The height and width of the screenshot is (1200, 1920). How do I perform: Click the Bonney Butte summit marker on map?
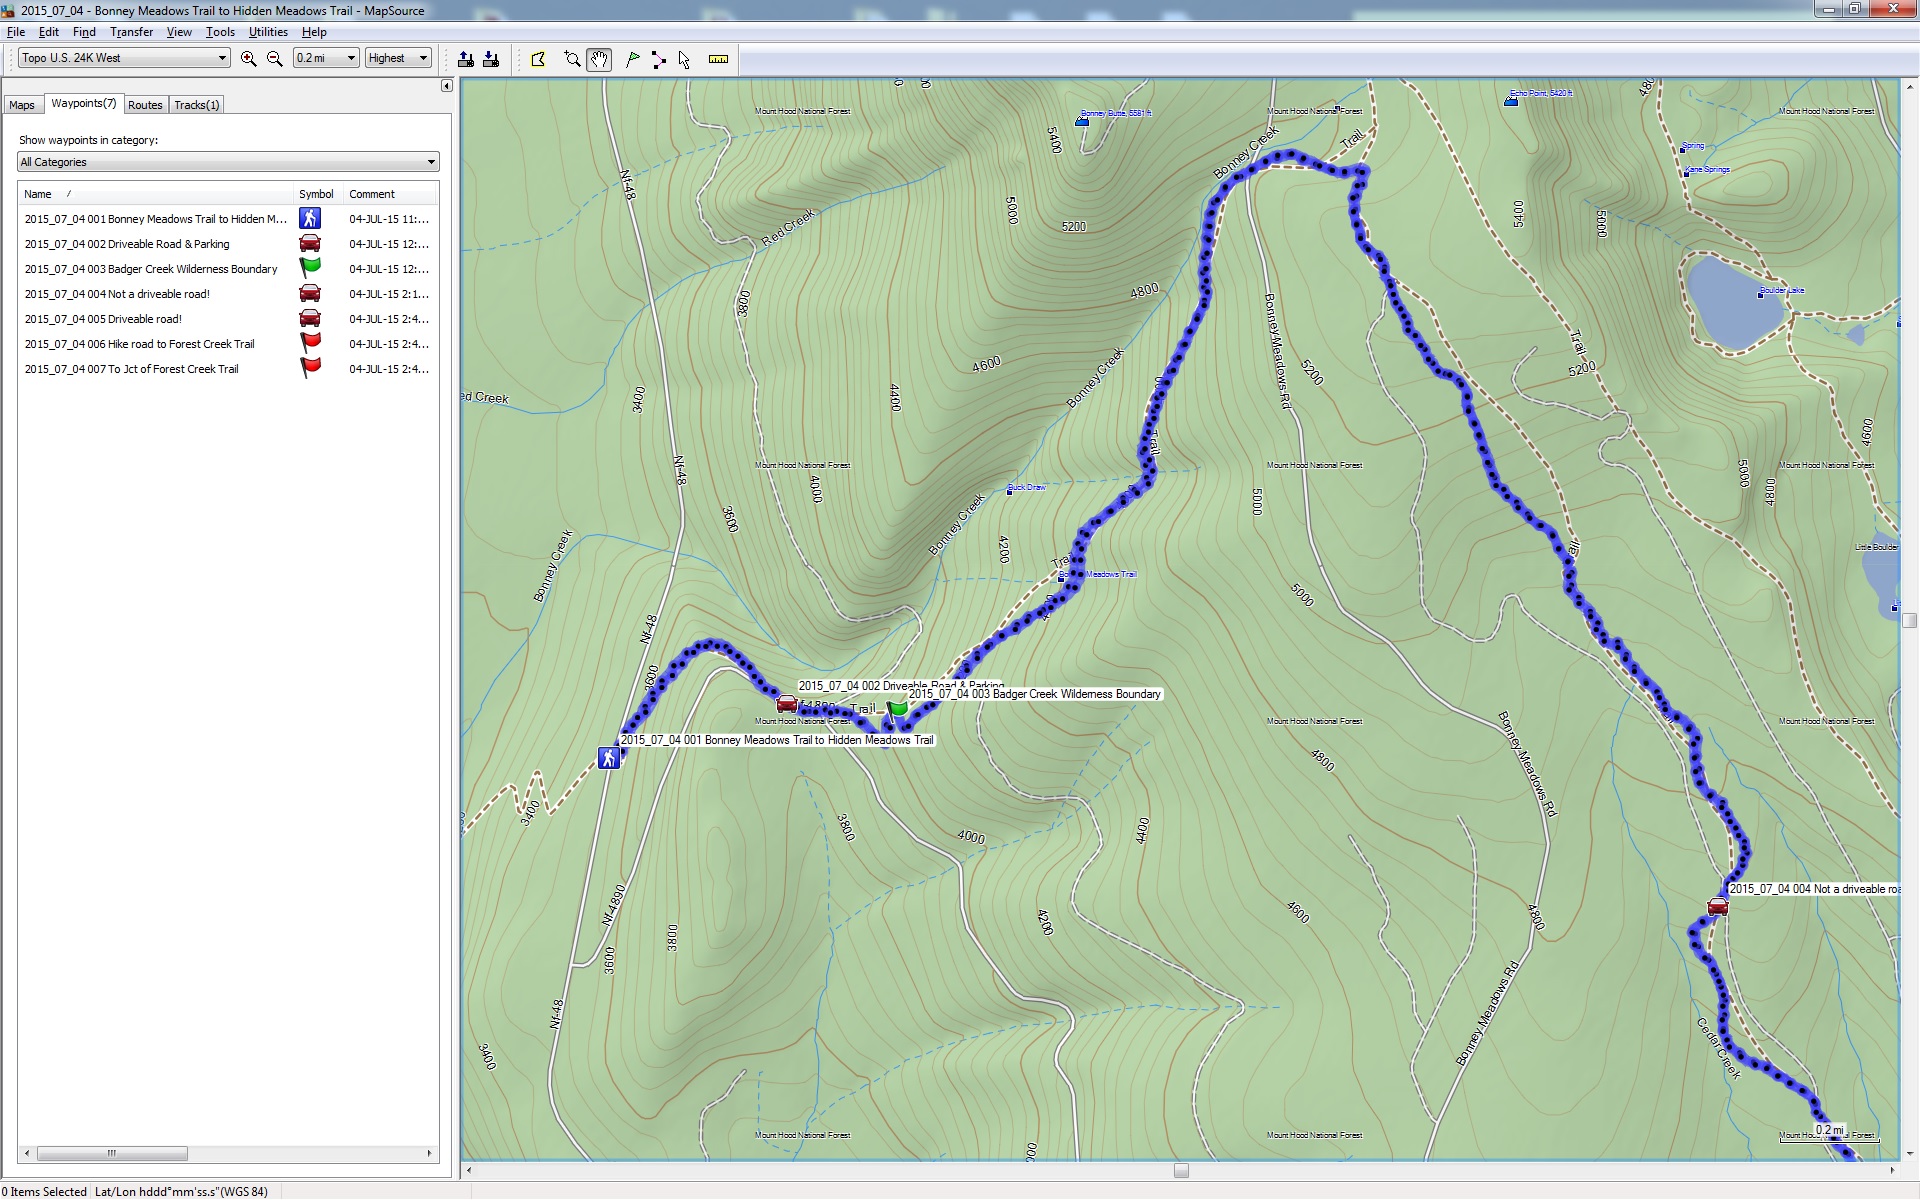click(1081, 121)
